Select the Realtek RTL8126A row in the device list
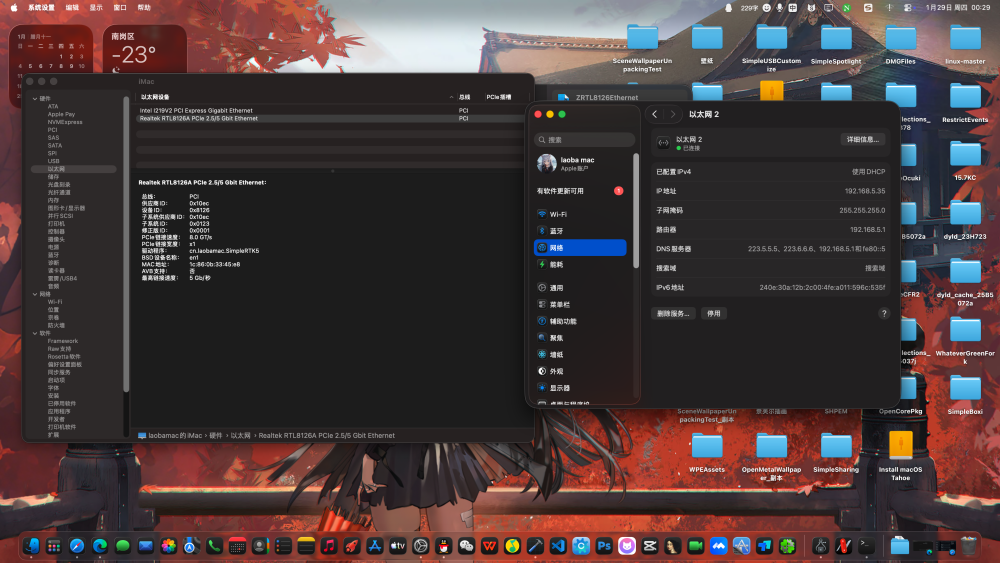The width and height of the screenshot is (1000, 563). tap(329, 119)
